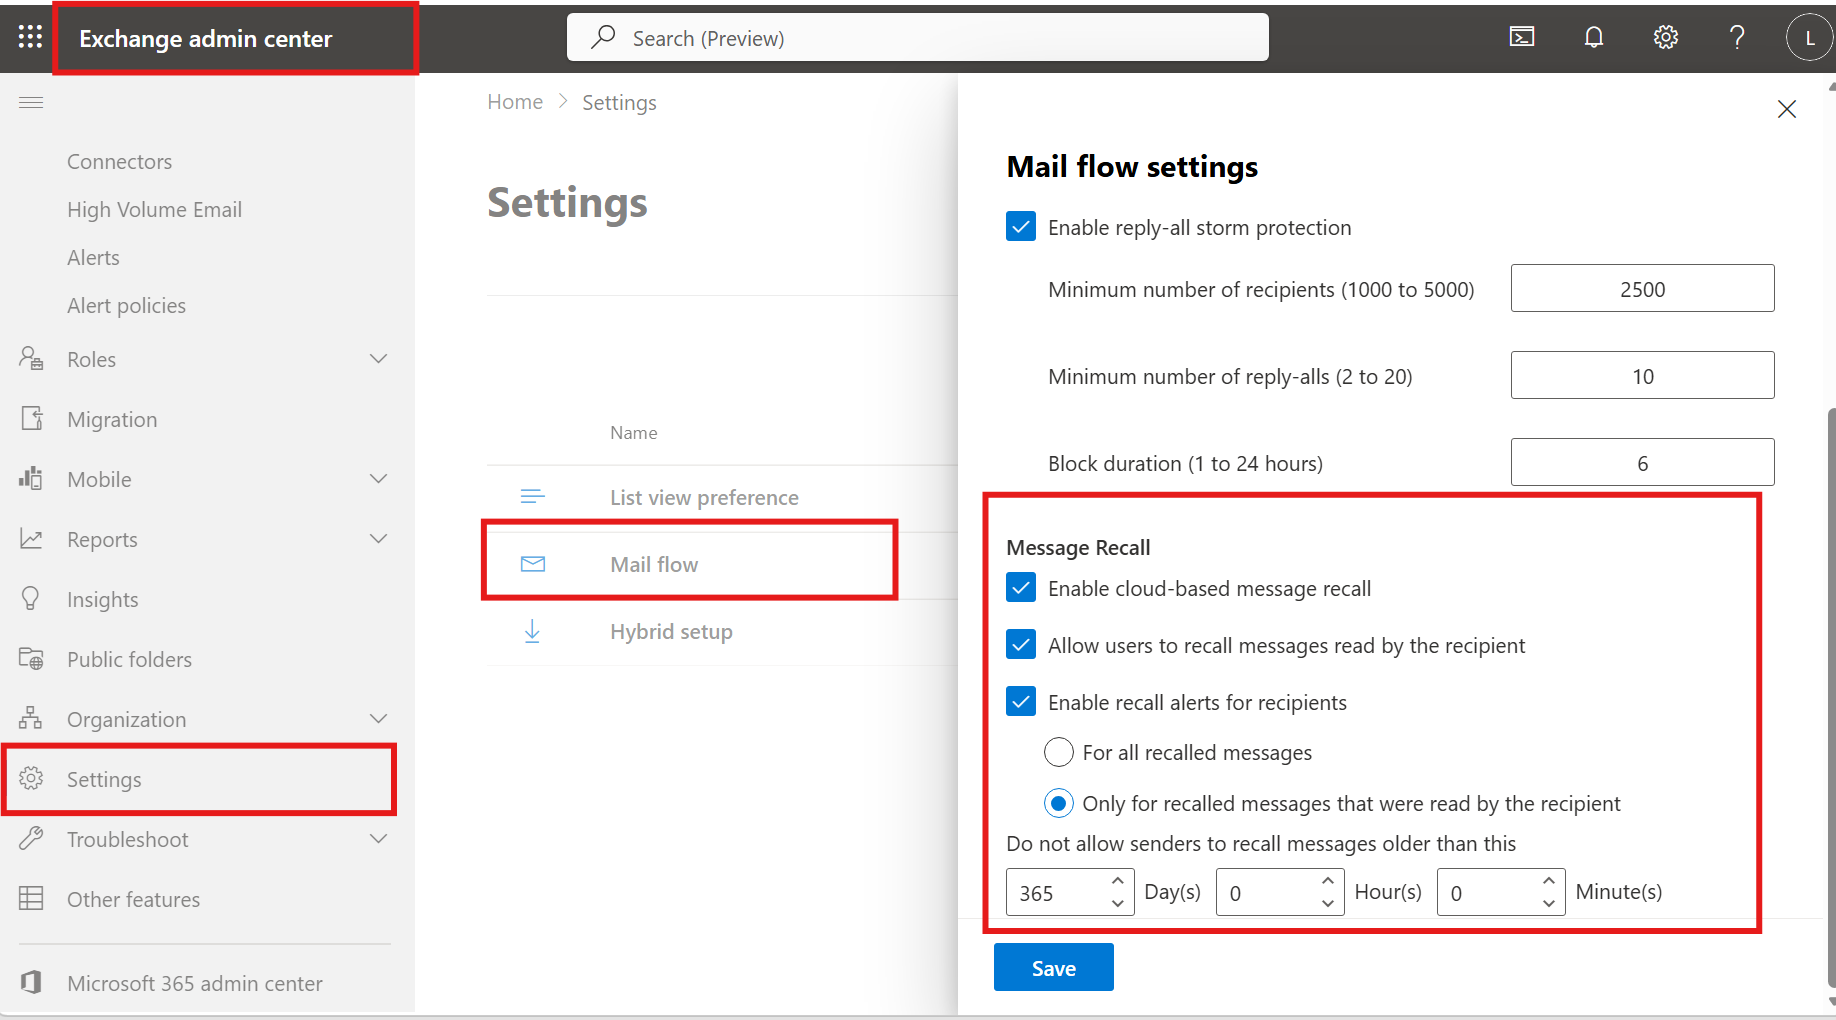Open Connectors in the sidebar
Image resolution: width=1836 pixels, height=1020 pixels.
[x=119, y=161]
